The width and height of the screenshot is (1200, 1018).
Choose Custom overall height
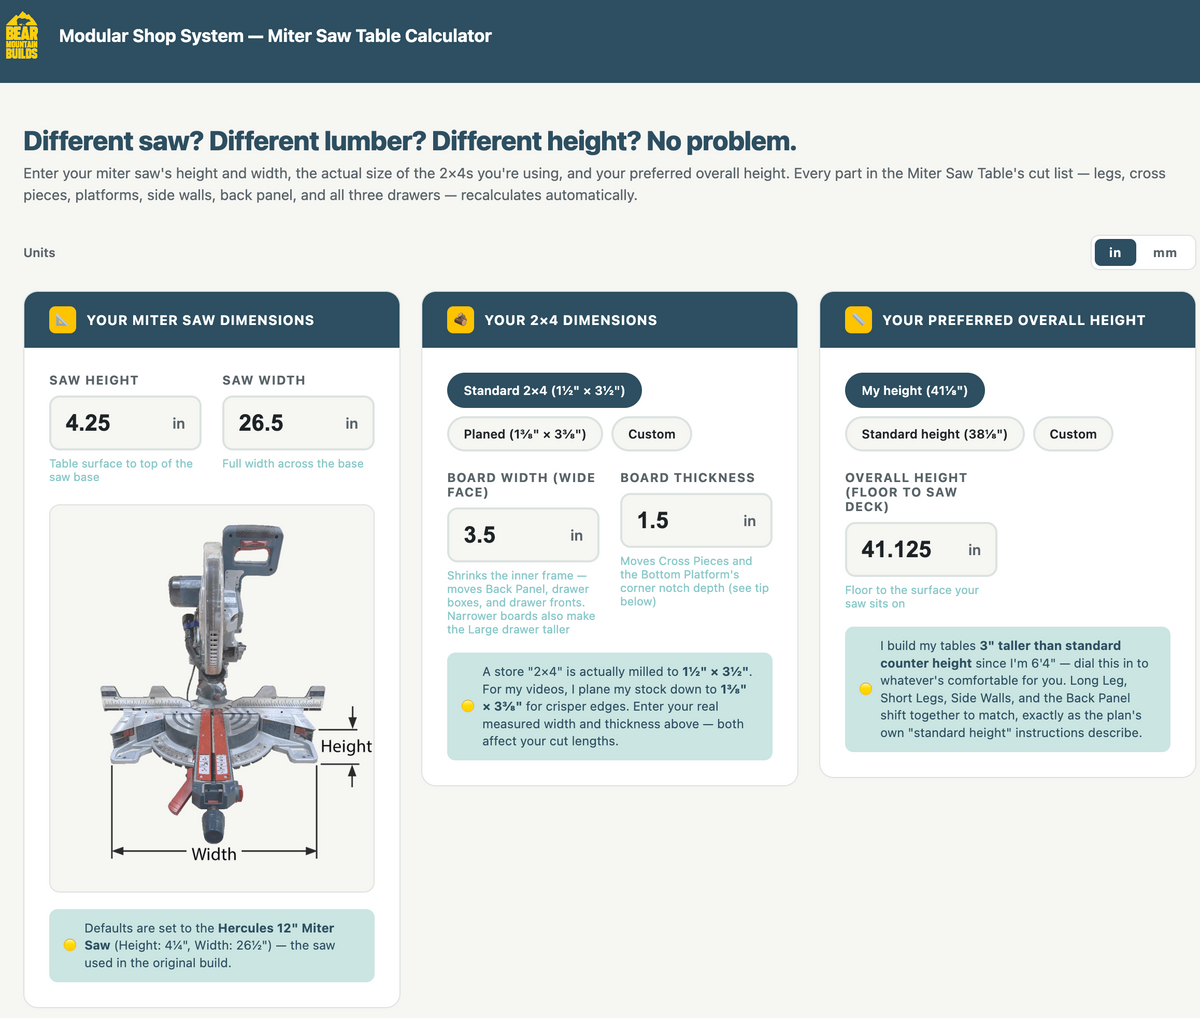click(x=1073, y=434)
